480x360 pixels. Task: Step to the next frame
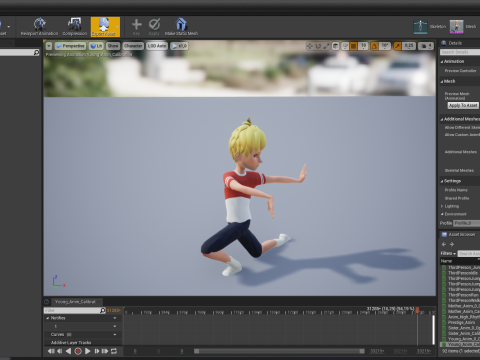pos(97,351)
